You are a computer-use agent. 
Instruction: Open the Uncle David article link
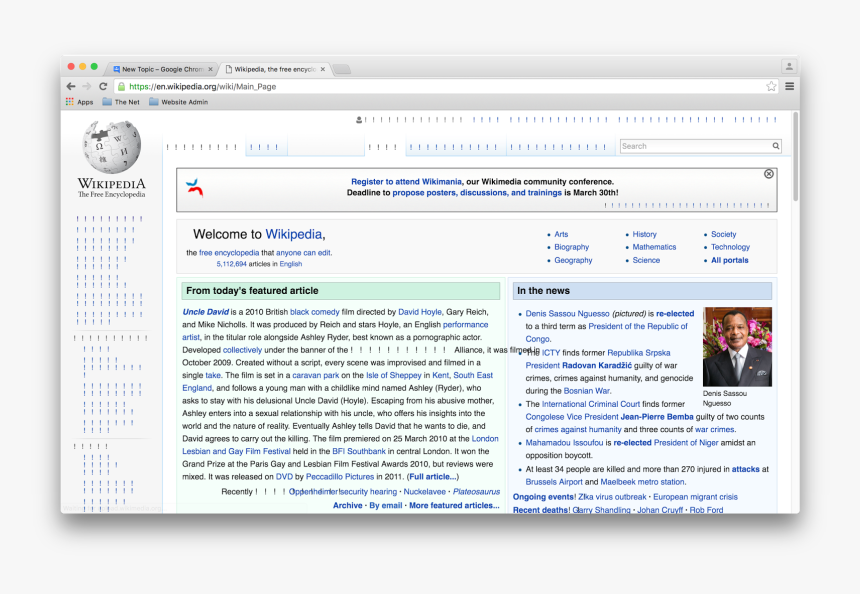click(206, 312)
